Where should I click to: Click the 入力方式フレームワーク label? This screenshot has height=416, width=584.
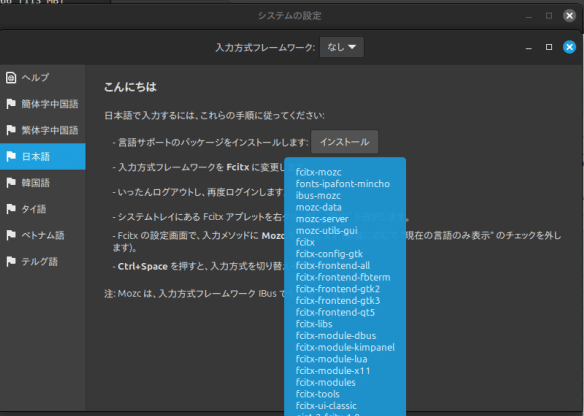click(265, 48)
